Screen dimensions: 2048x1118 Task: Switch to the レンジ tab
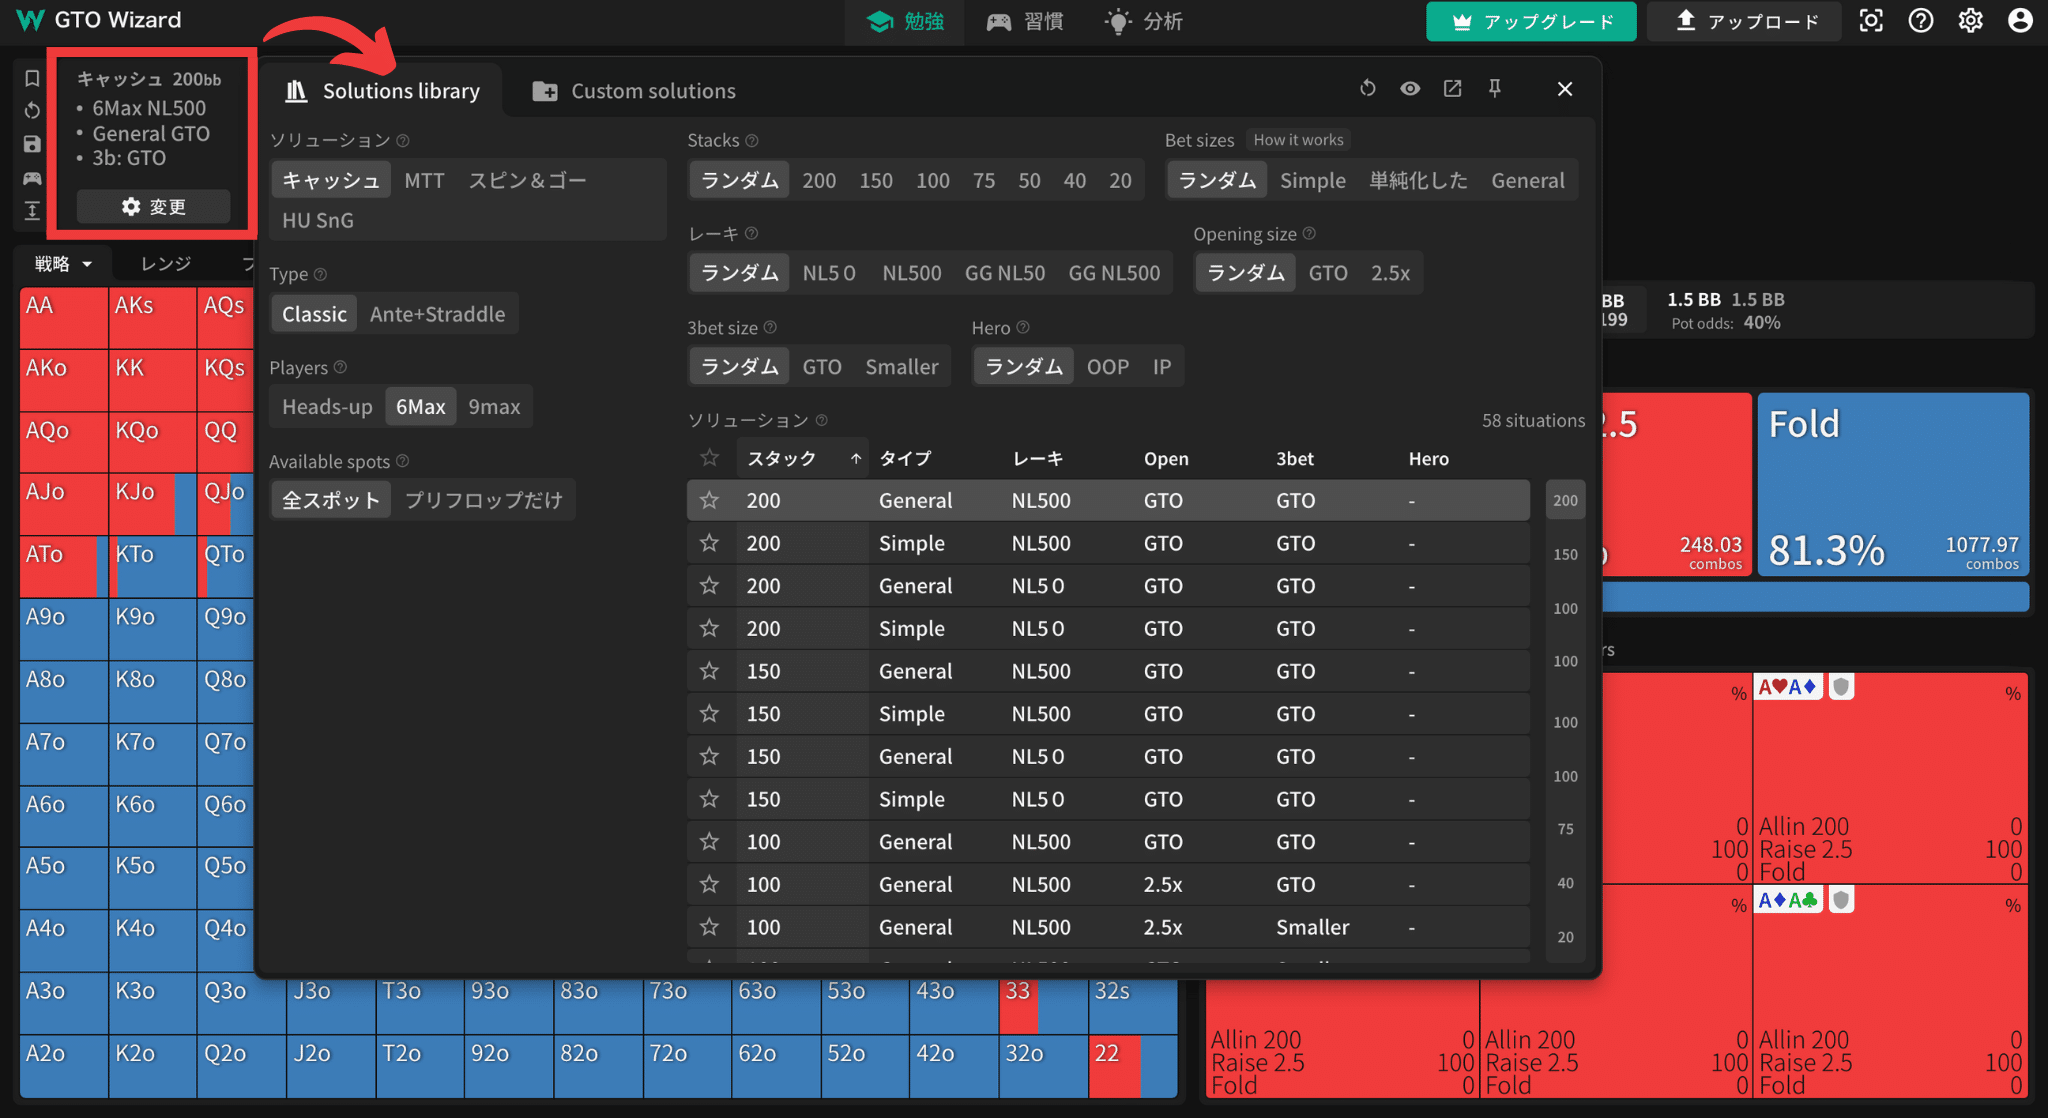coord(166,264)
